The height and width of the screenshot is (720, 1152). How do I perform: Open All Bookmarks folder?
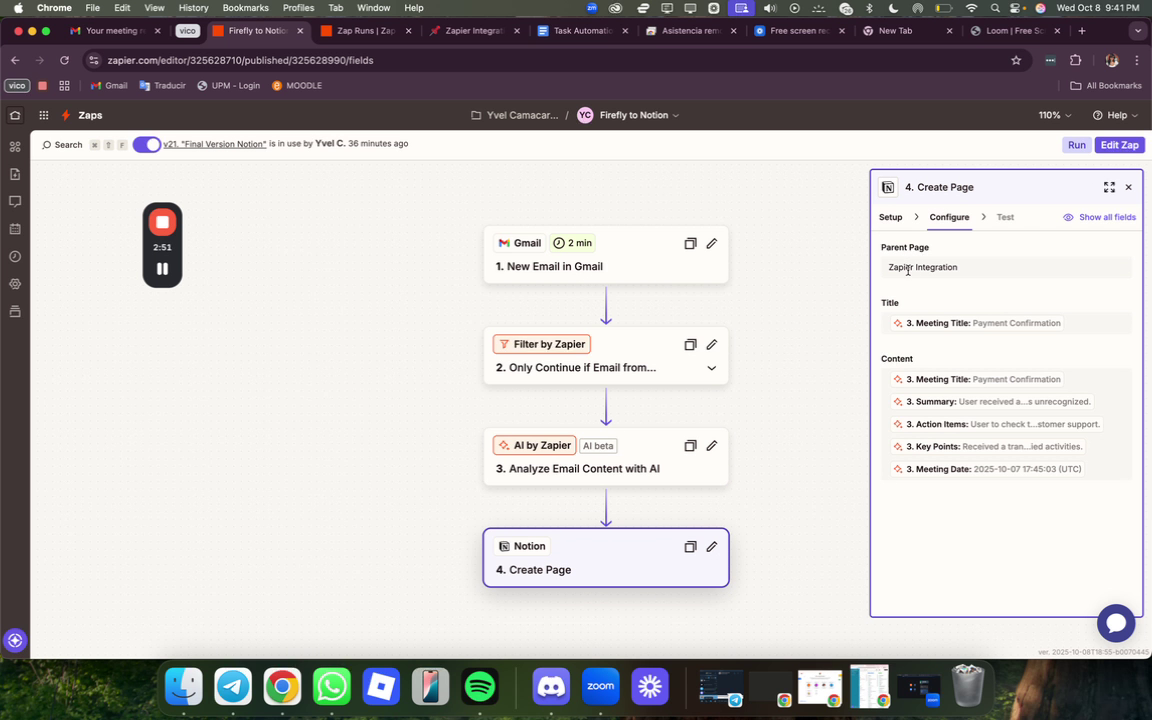pyautogui.click(x=1106, y=86)
